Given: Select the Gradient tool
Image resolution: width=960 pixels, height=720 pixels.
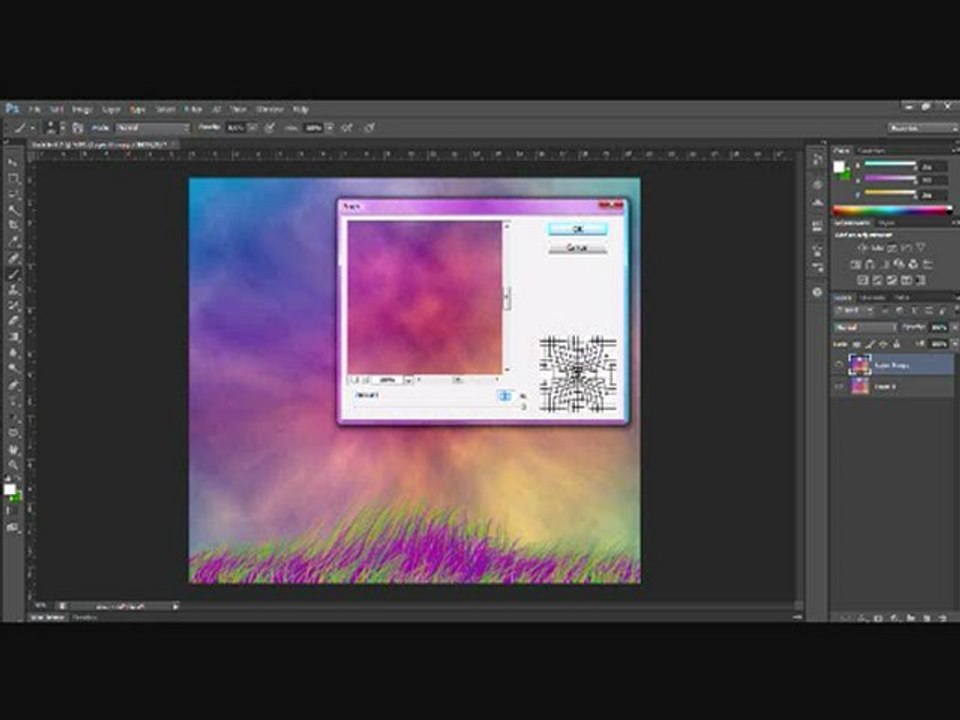Looking at the screenshot, I should point(13,337).
